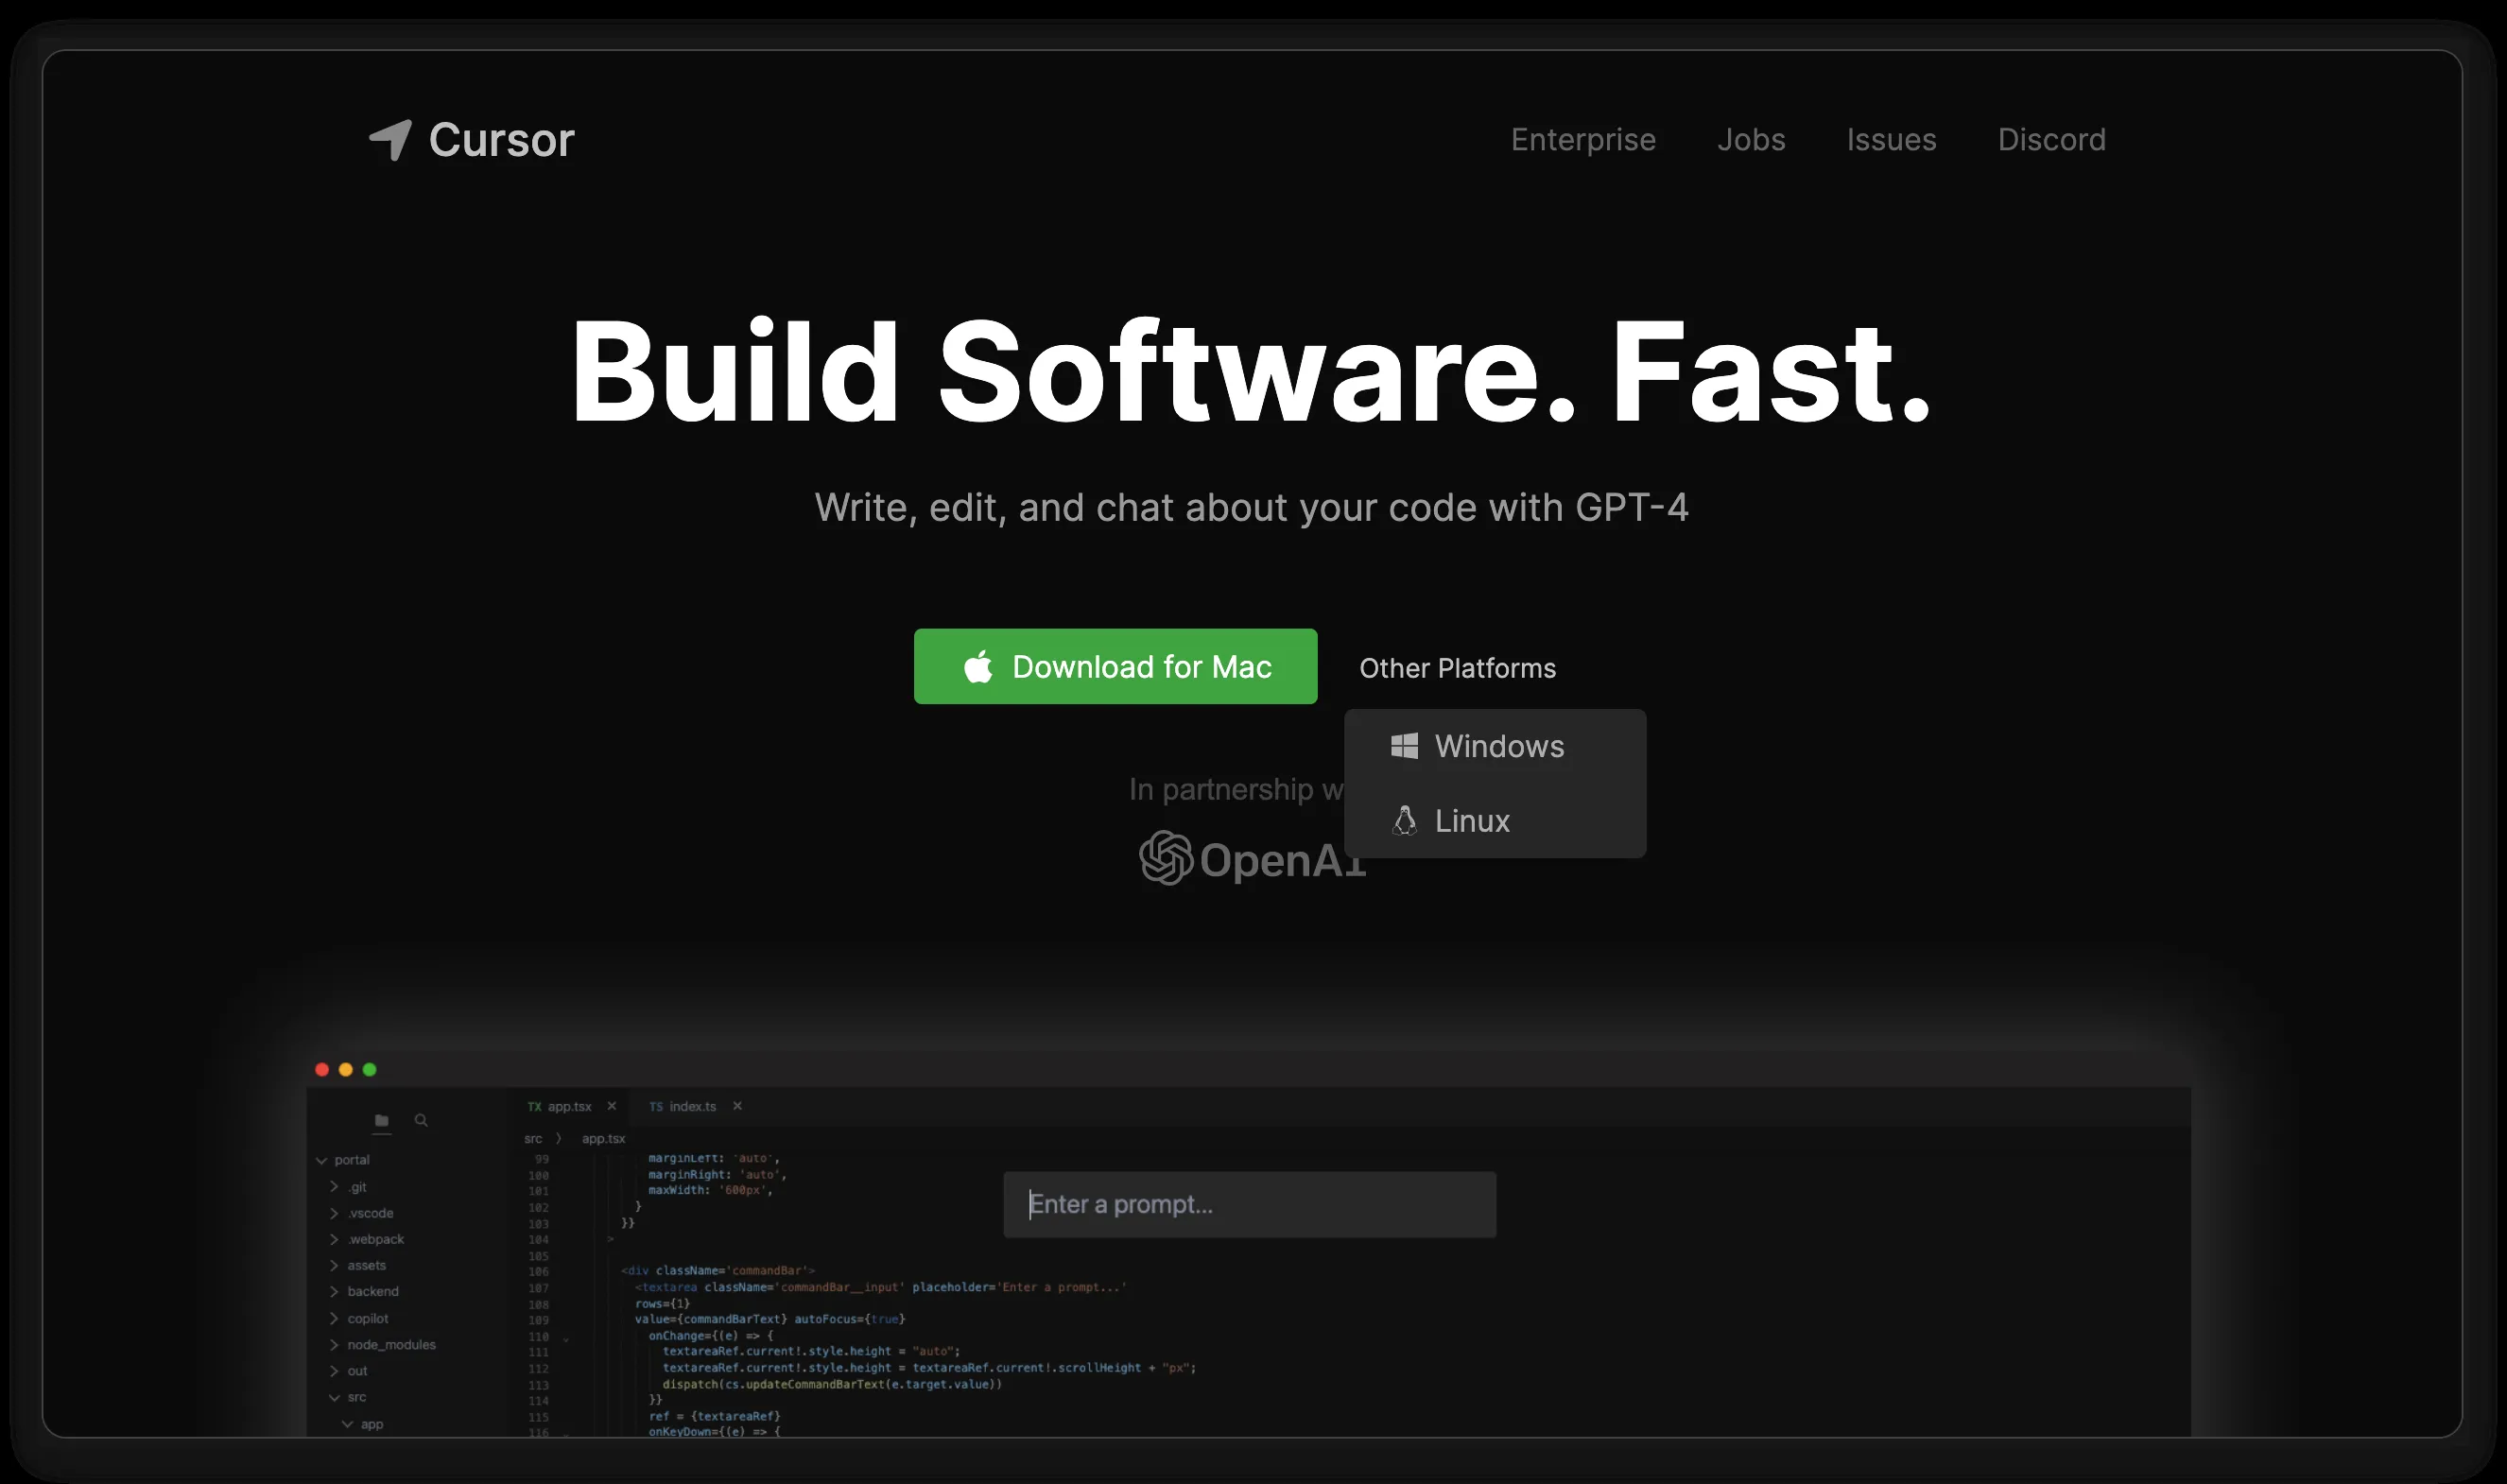Select Linux from the platforms menu
The height and width of the screenshot is (1484, 2507).
click(1471, 821)
